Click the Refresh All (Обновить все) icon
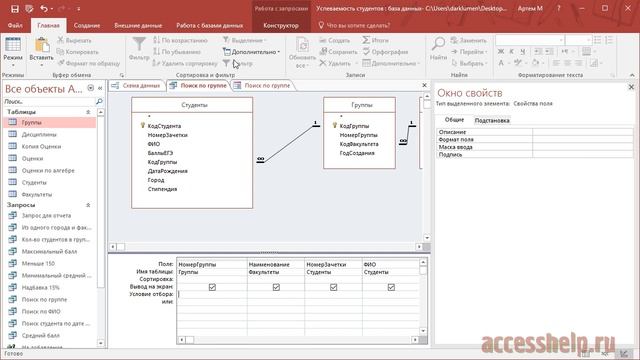 [x=302, y=45]
